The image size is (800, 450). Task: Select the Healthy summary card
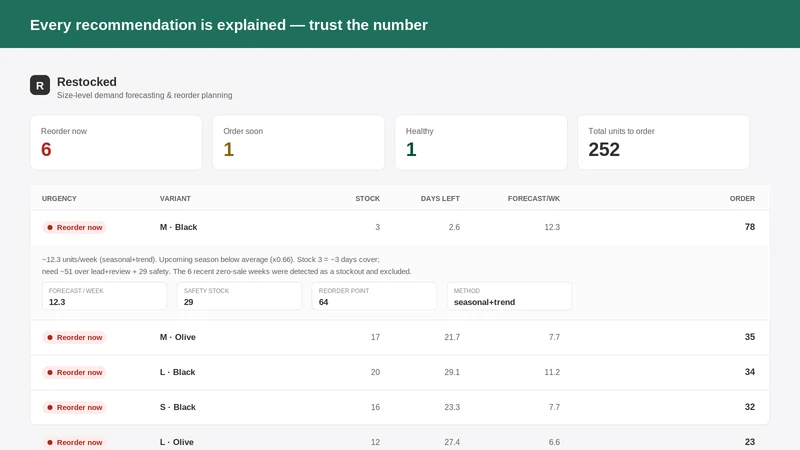click(x=481, y=142)
